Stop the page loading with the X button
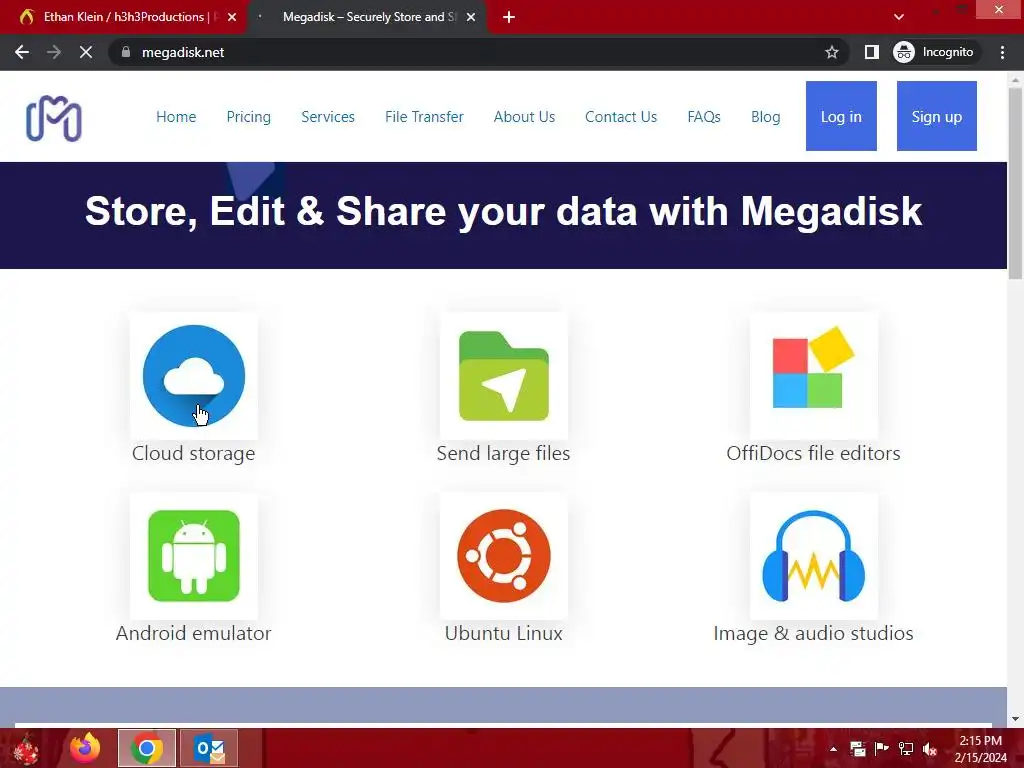This screenshot has width=1024, height=768. point(86,52)
